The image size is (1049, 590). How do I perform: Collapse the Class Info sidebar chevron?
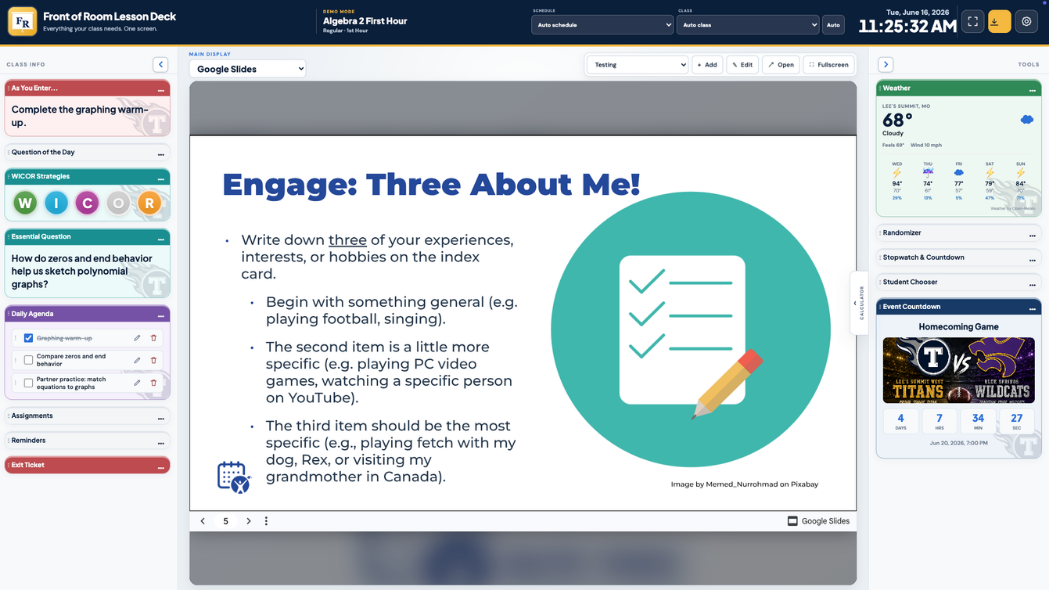pos(161,64)
